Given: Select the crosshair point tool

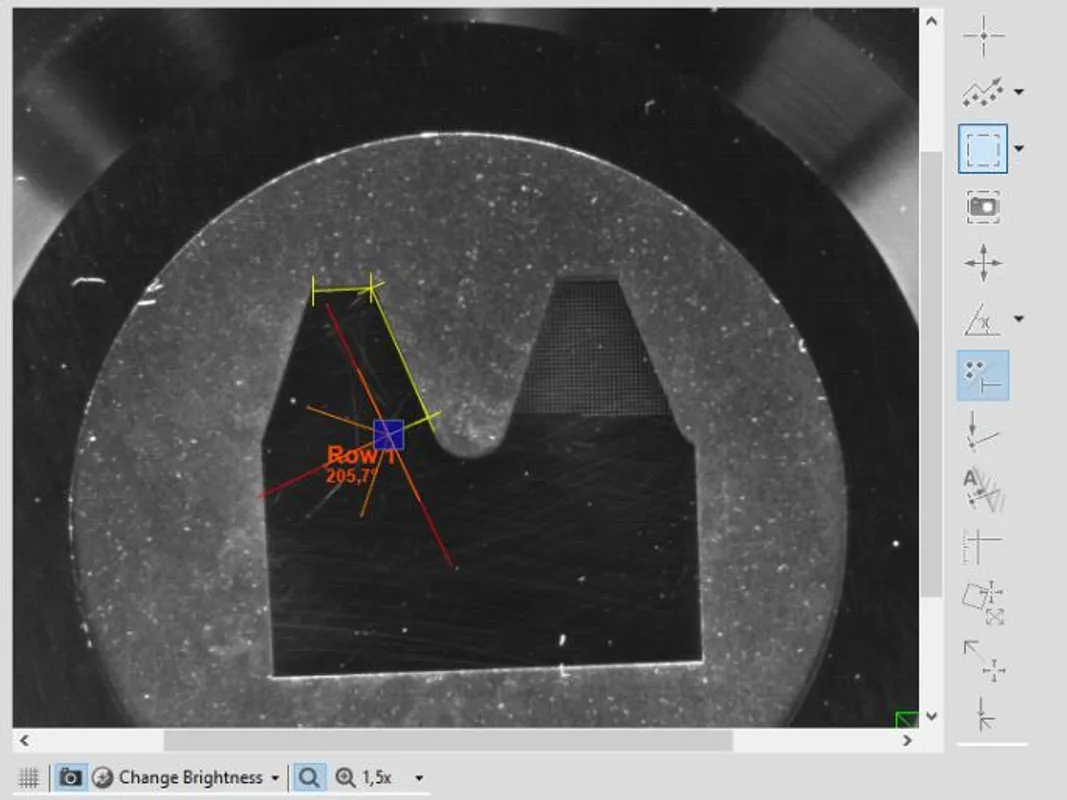Looking at the screenshot, I should tap(983, 35).
